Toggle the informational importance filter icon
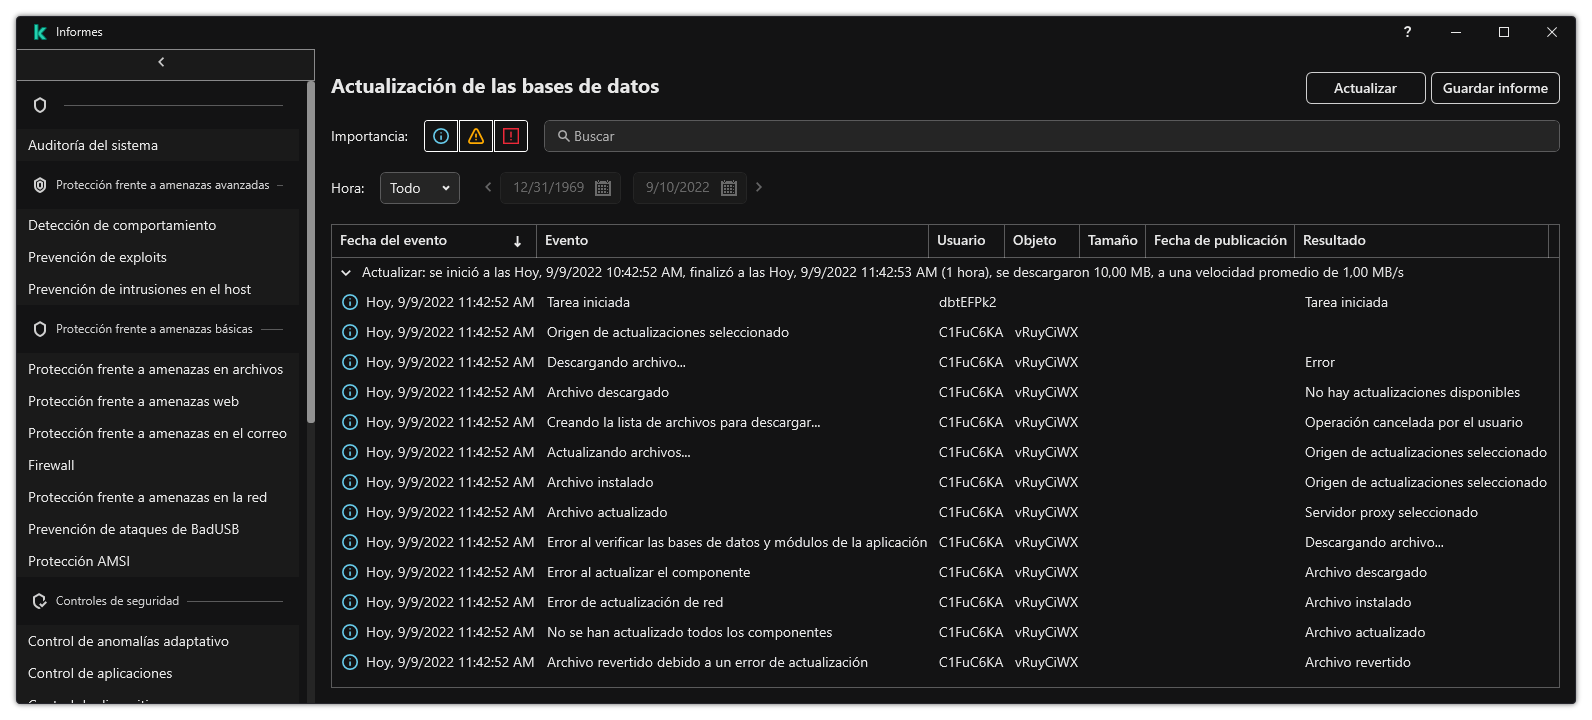 (x=441, y=136)
